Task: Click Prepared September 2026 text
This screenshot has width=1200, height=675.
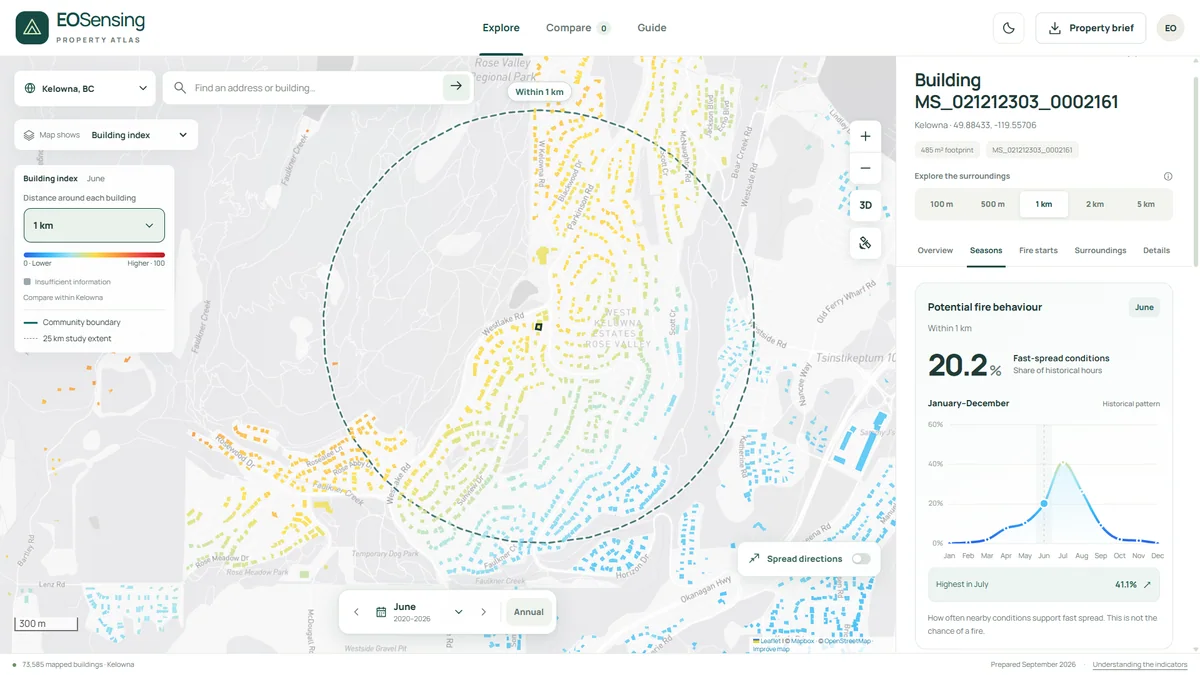Action: pos(1033,664)
